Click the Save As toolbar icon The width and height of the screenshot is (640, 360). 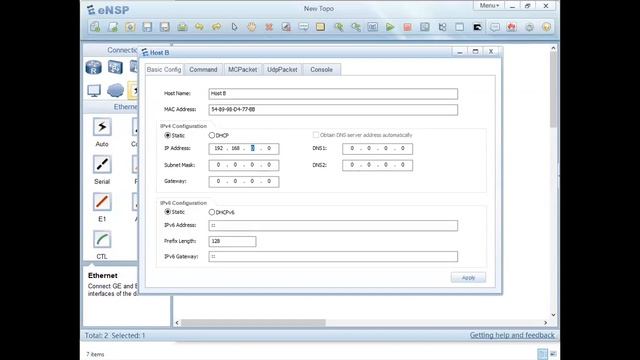(164, 27)
